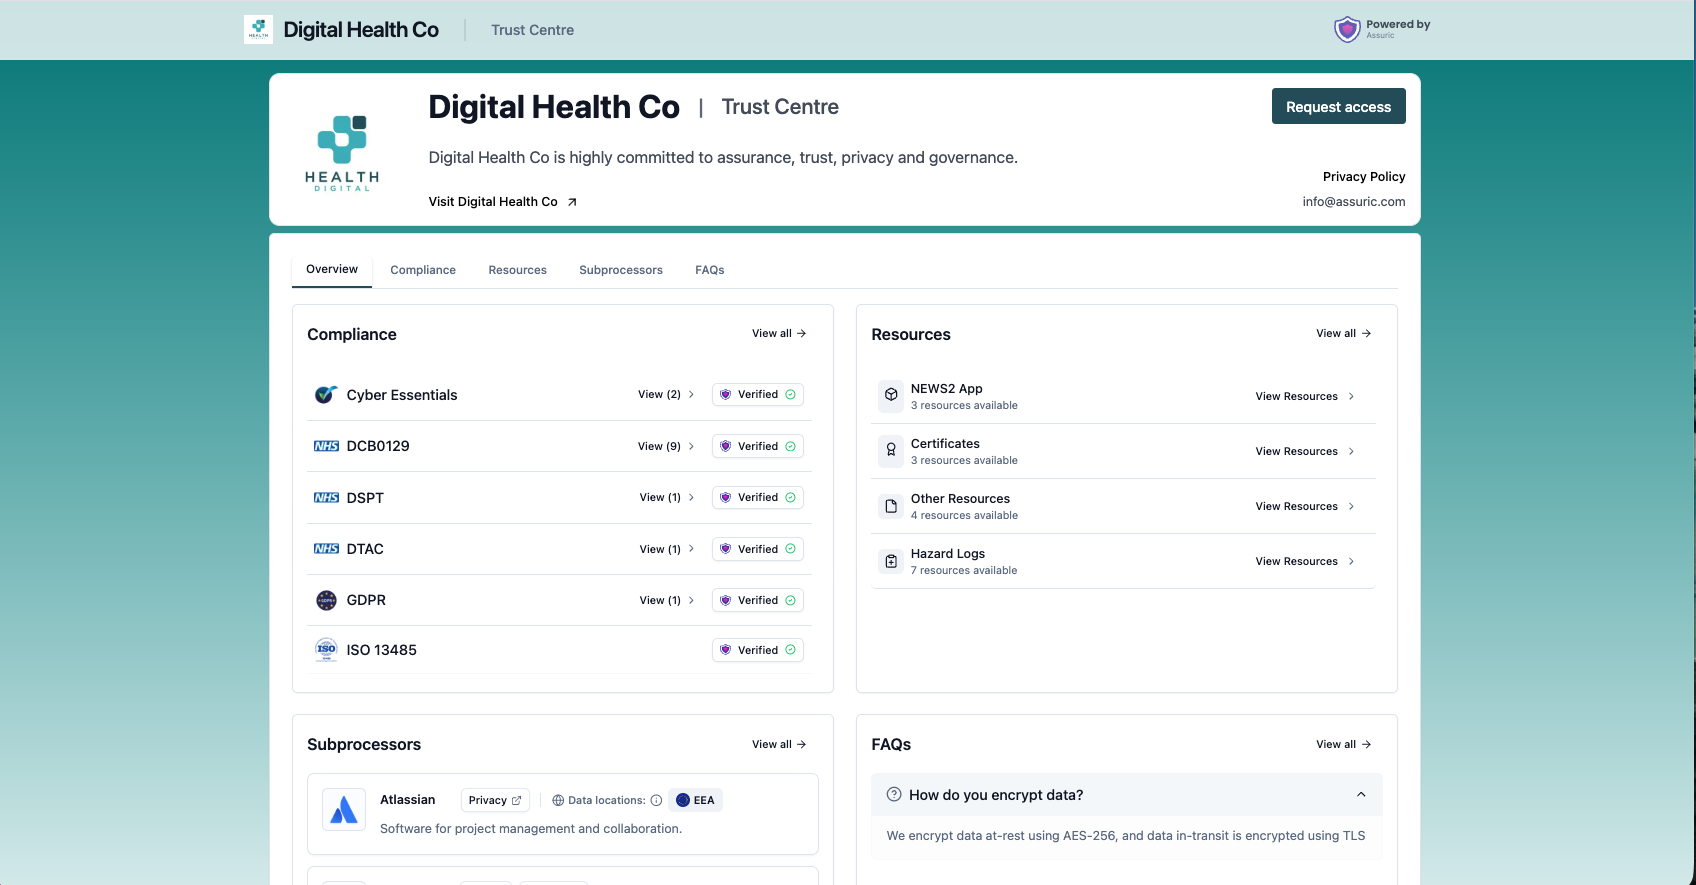This screenshot has width=1696, height=885.
Task: Click the Atlassian logo icon
Action: [344, 809]
